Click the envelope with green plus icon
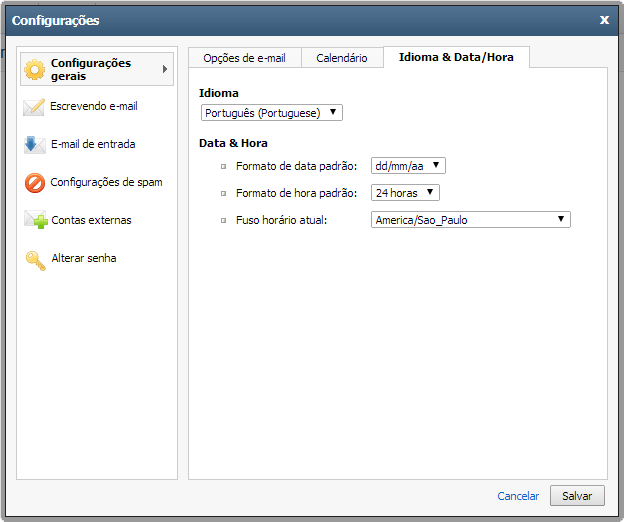Image resolution: width=624 pixels, height=522 pixels. (36, 220)
